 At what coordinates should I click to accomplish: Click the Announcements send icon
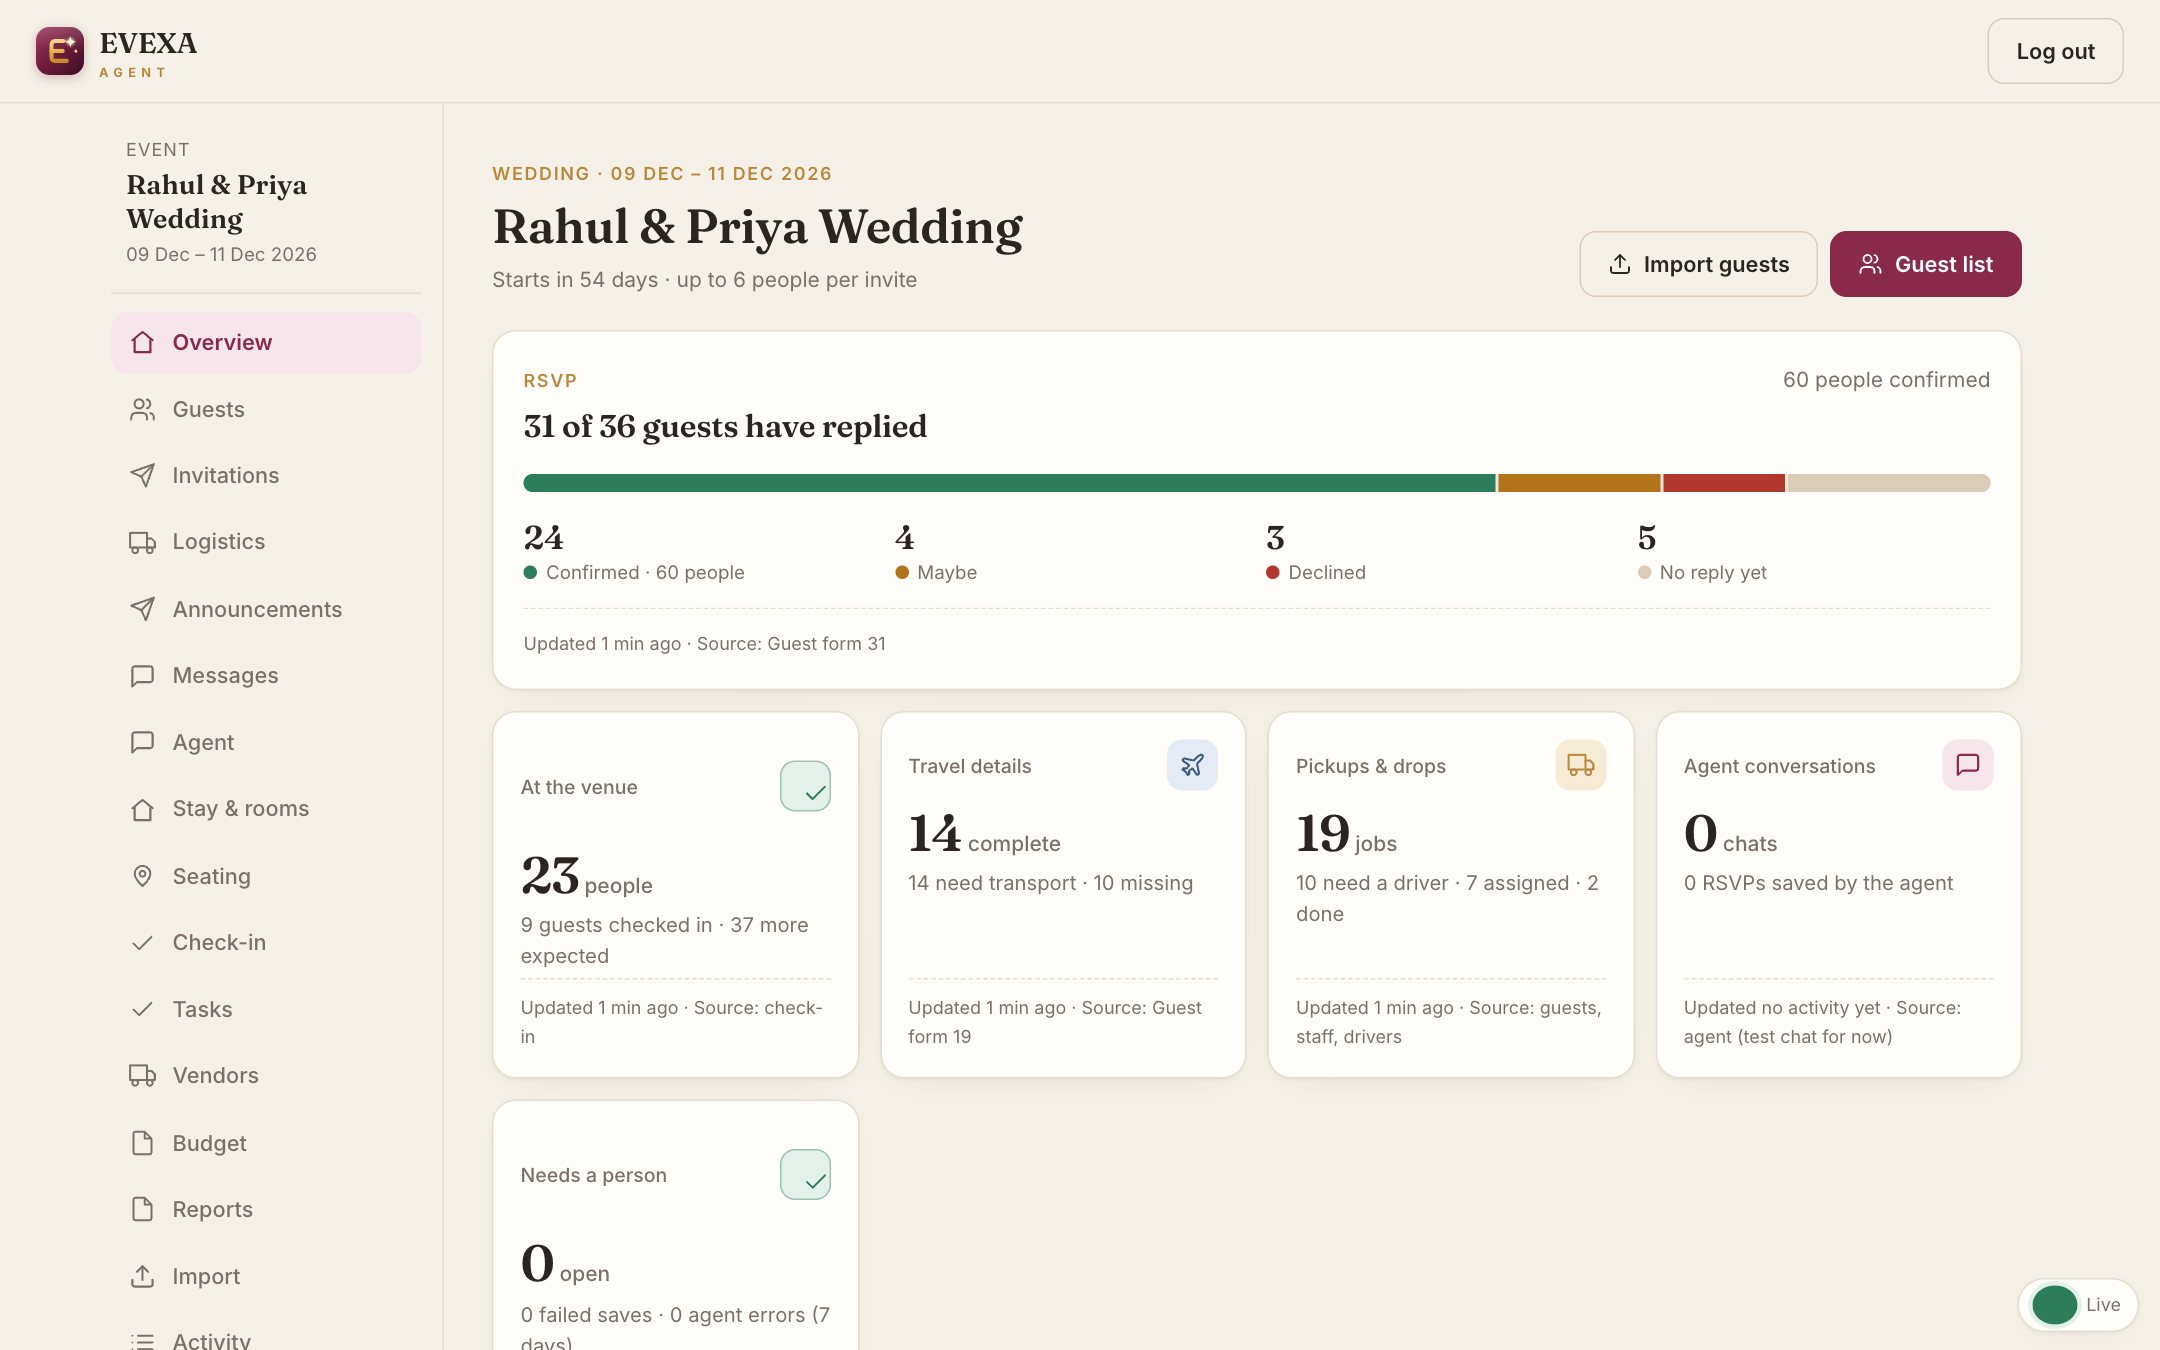[143, 609]
